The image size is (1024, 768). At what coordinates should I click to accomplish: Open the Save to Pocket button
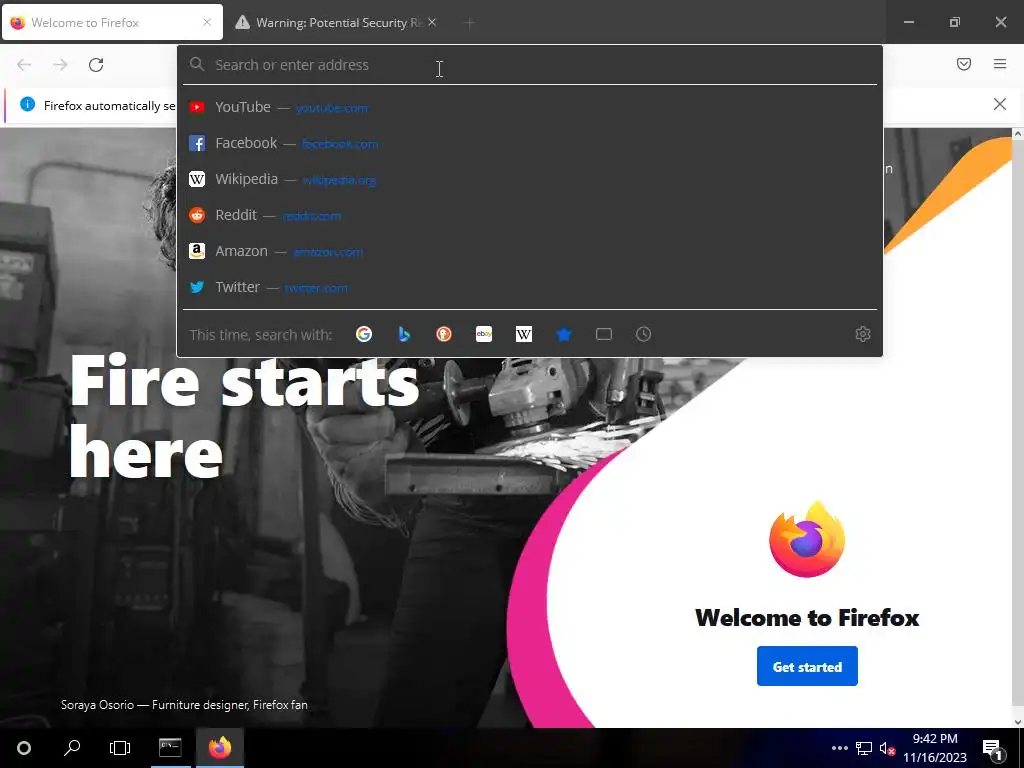point(964,64)
